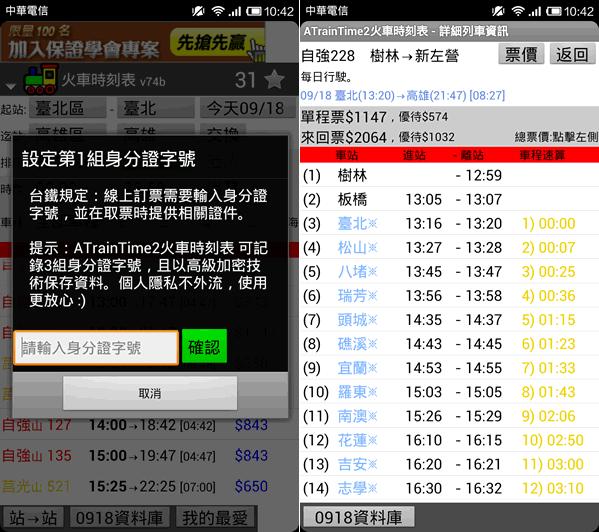The height and width of the screenshot is (532, 599).
Task: Select train row 自強山 135
Action: click(x=149, y=455)
